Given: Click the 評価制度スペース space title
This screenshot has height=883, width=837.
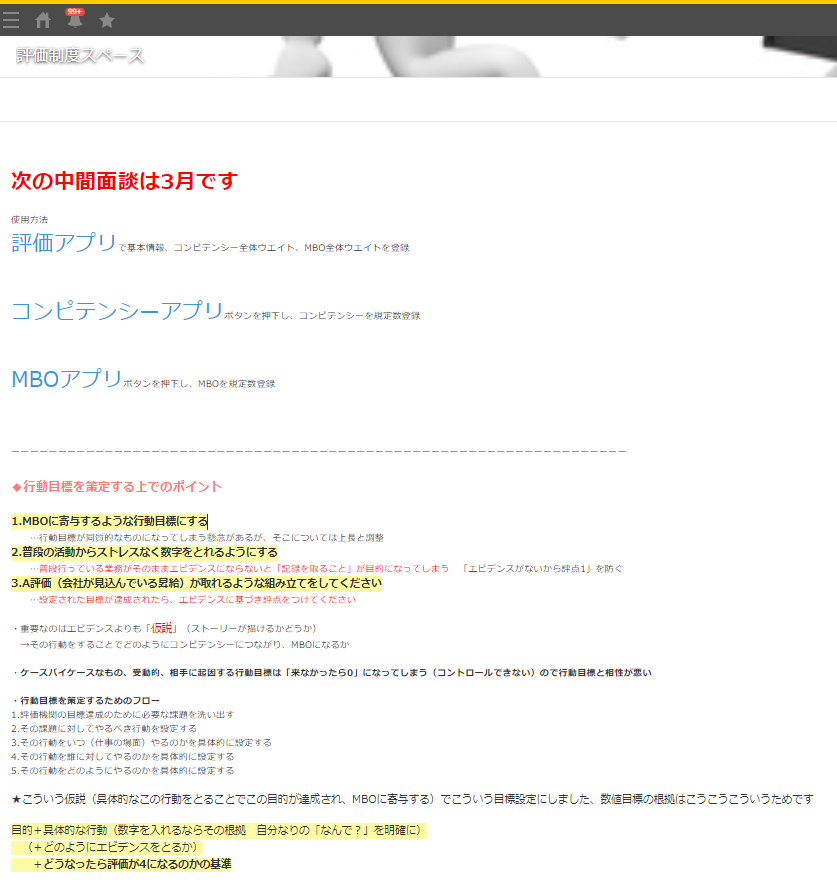Looking at the screenshot, I should click(80, 56).
